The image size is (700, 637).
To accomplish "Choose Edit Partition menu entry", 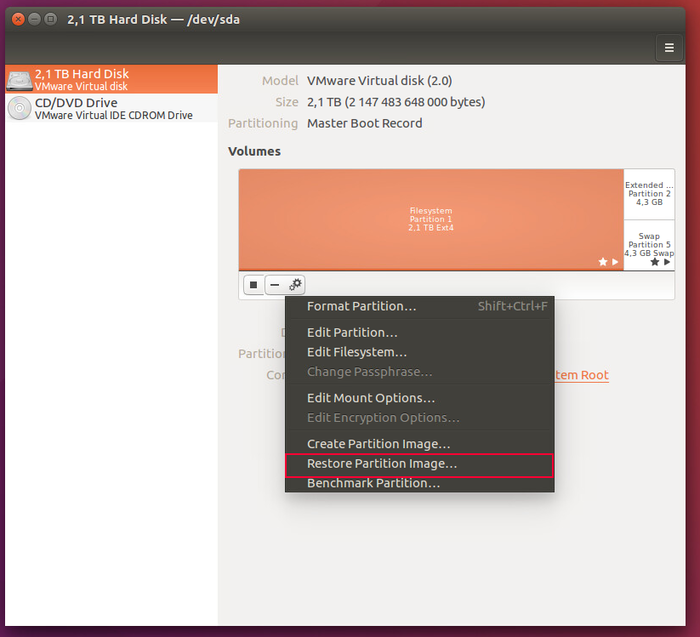I will click(352, 332).
